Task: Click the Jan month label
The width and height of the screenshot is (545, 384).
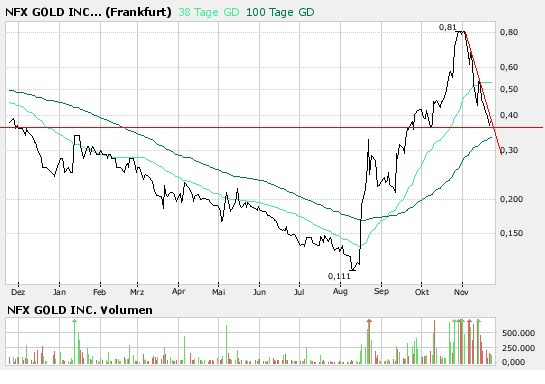Action: click(59, 292)
